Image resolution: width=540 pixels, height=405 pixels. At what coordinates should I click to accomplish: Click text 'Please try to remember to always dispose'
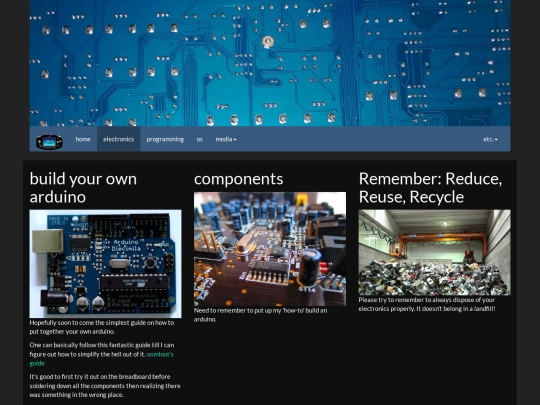click(x=427, y=304)
